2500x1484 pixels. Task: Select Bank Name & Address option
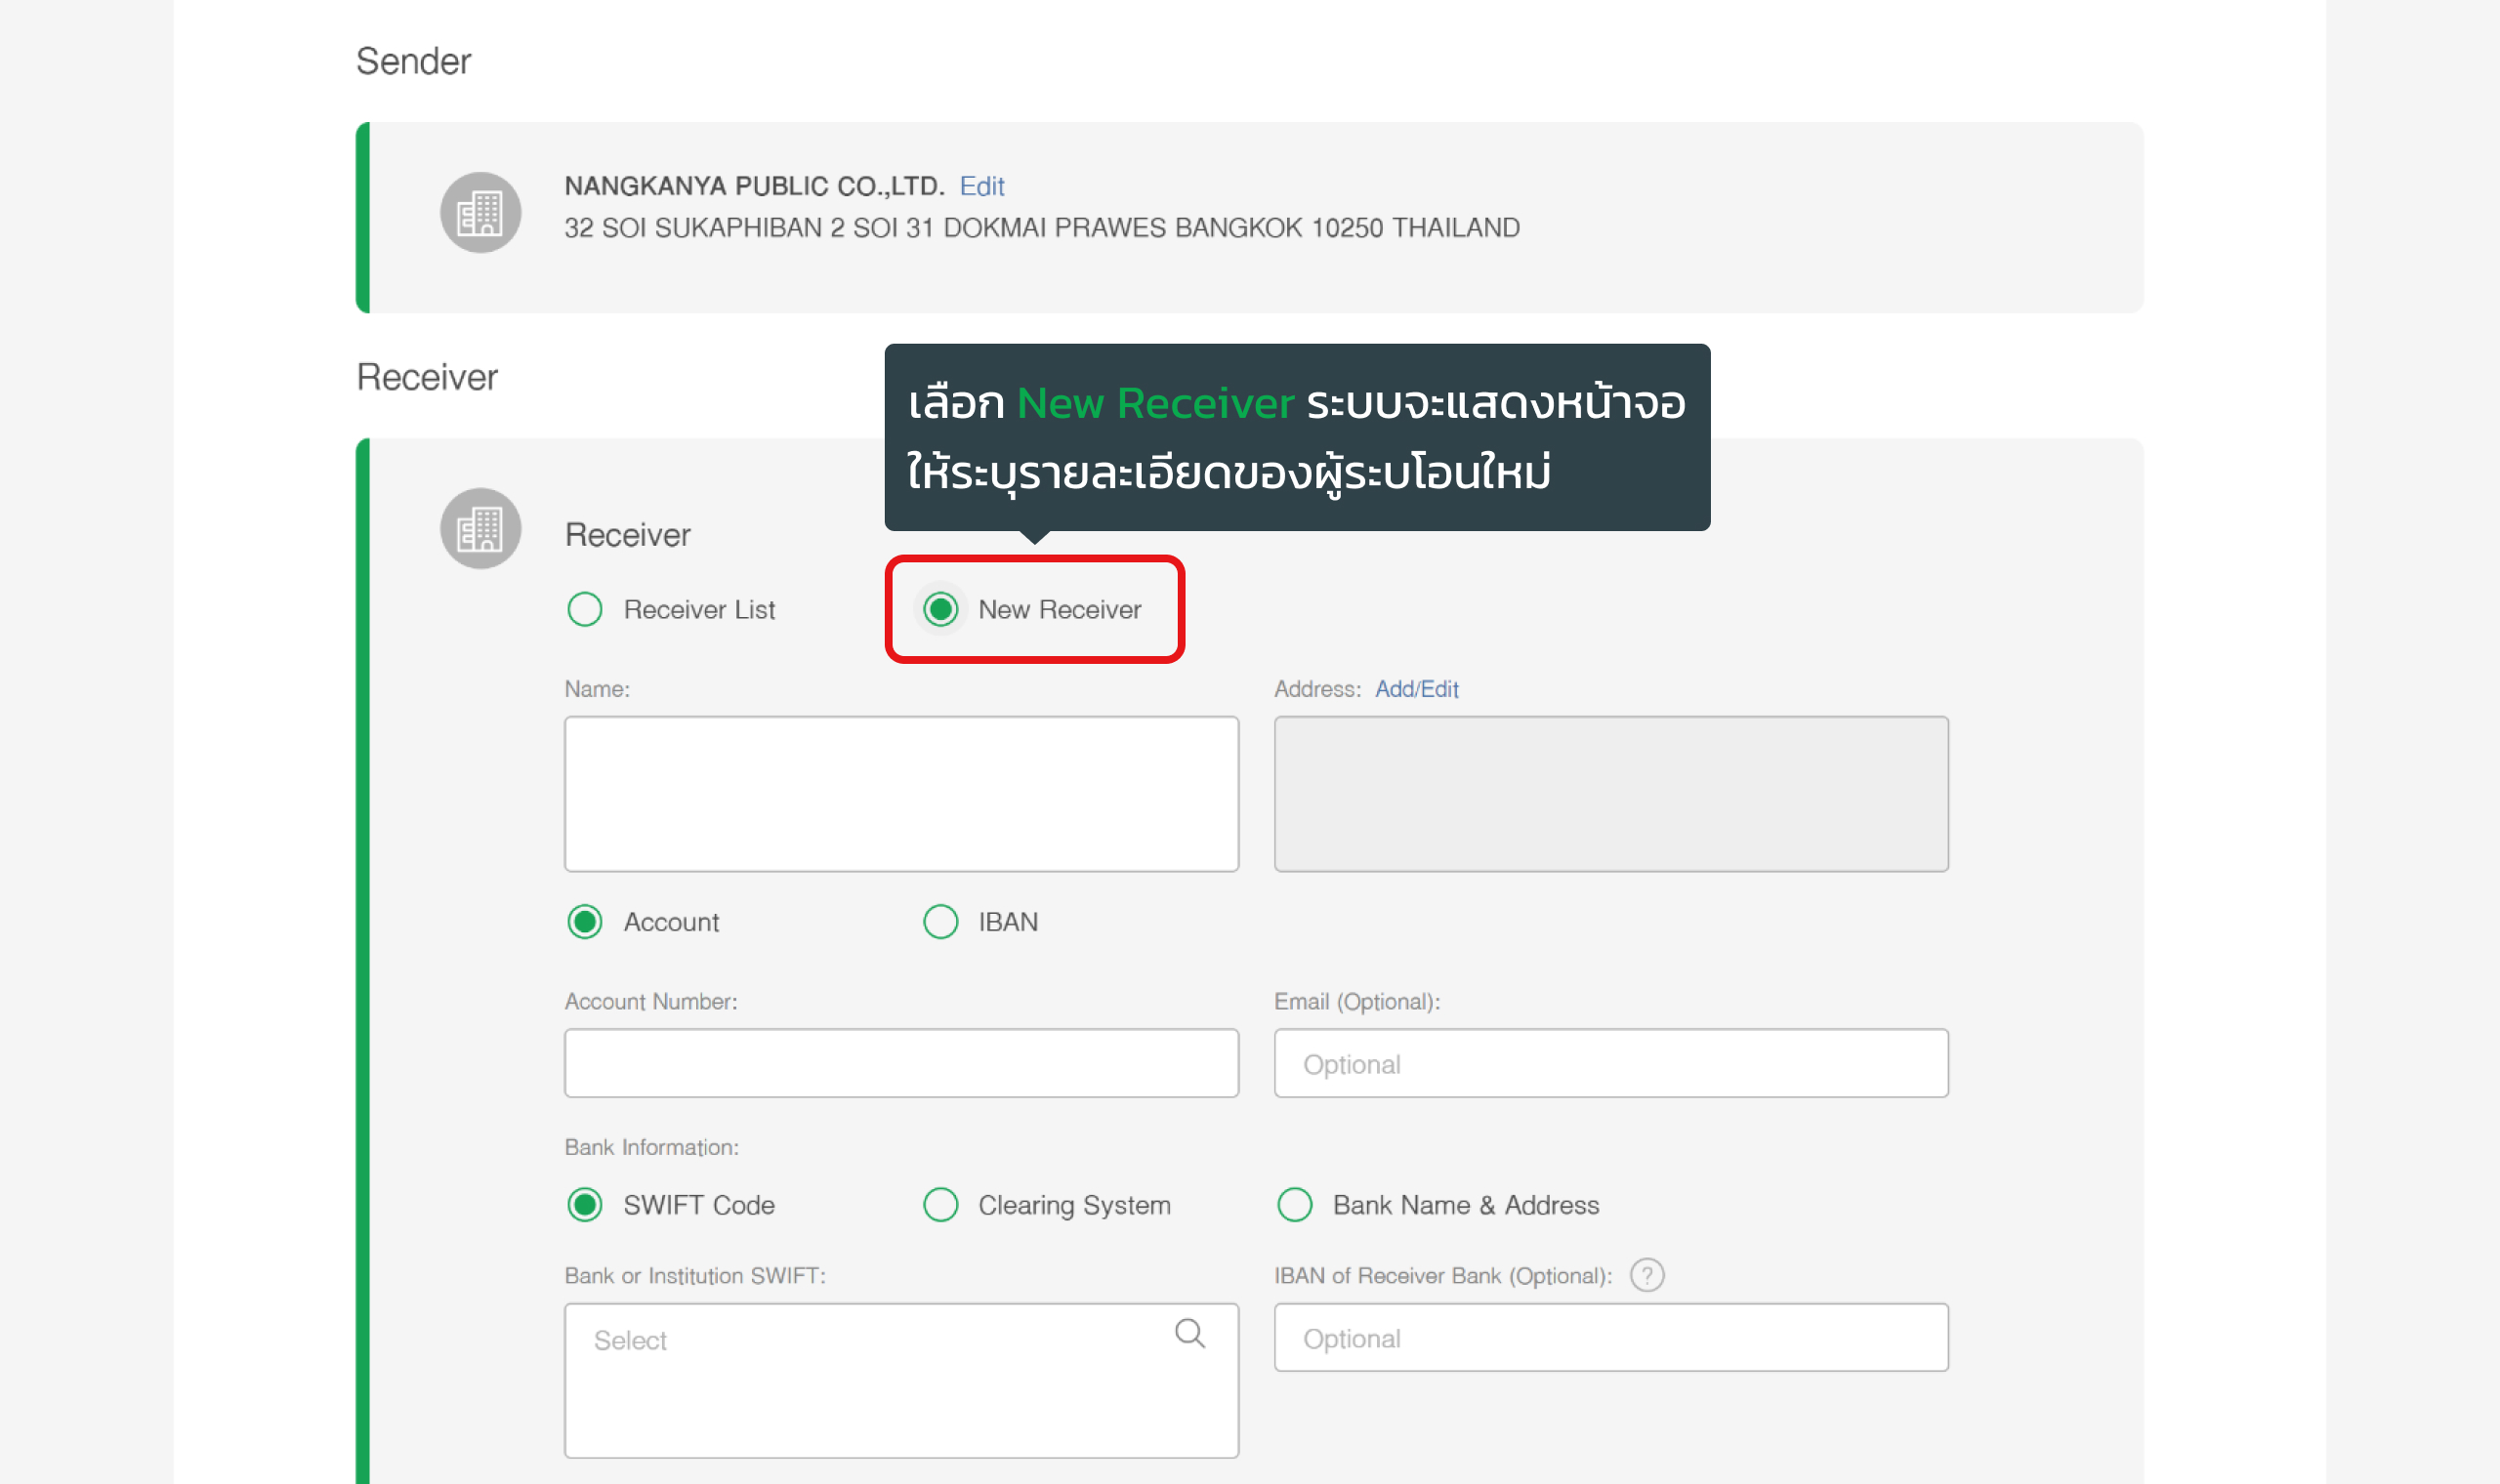click(1294, 1205)
